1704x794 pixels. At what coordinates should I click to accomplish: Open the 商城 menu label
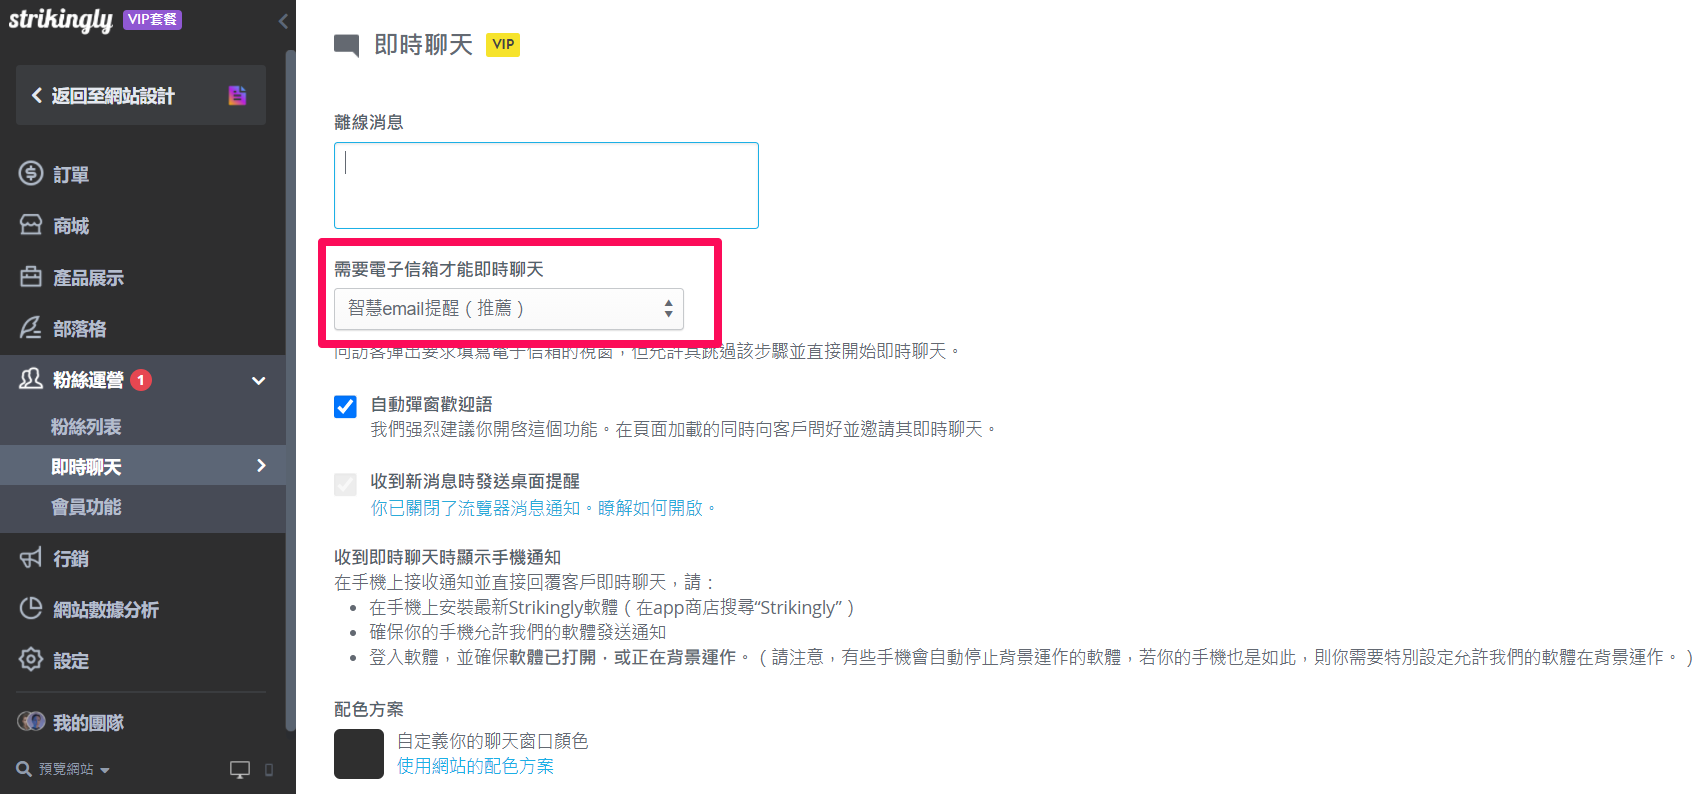pos(71,226)
